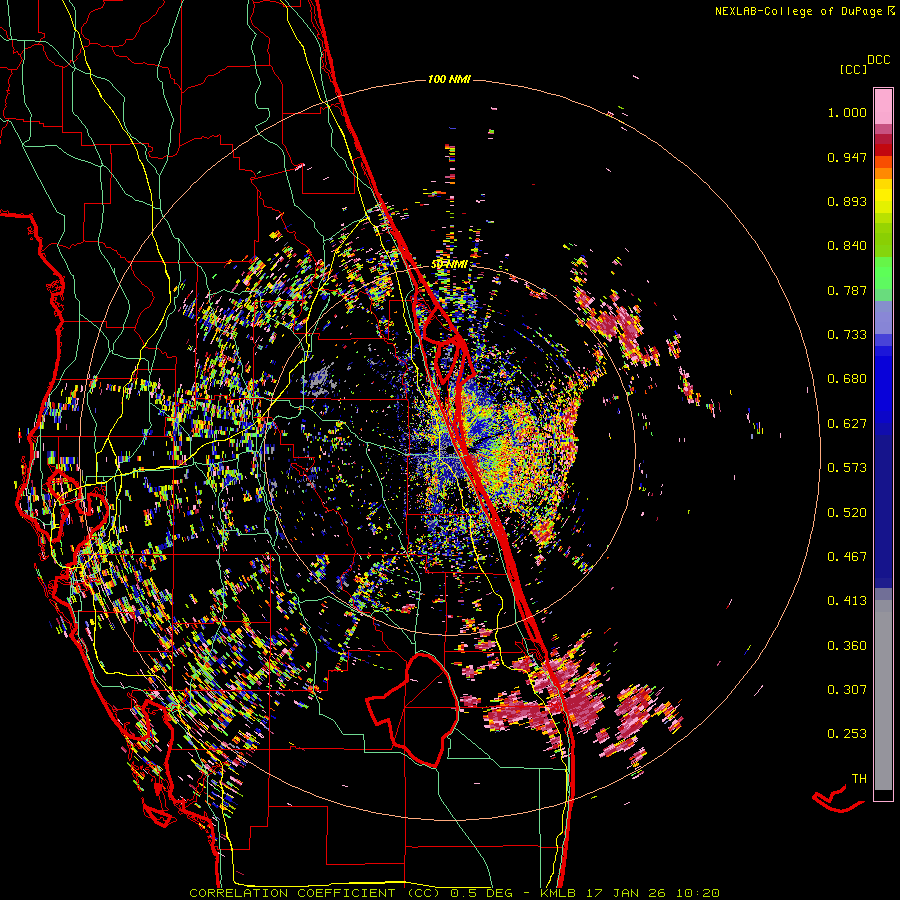Click the 0.947 legend value
Viewport: 900px width, 900px height.
pyautogui.click(x=847, y=157)
